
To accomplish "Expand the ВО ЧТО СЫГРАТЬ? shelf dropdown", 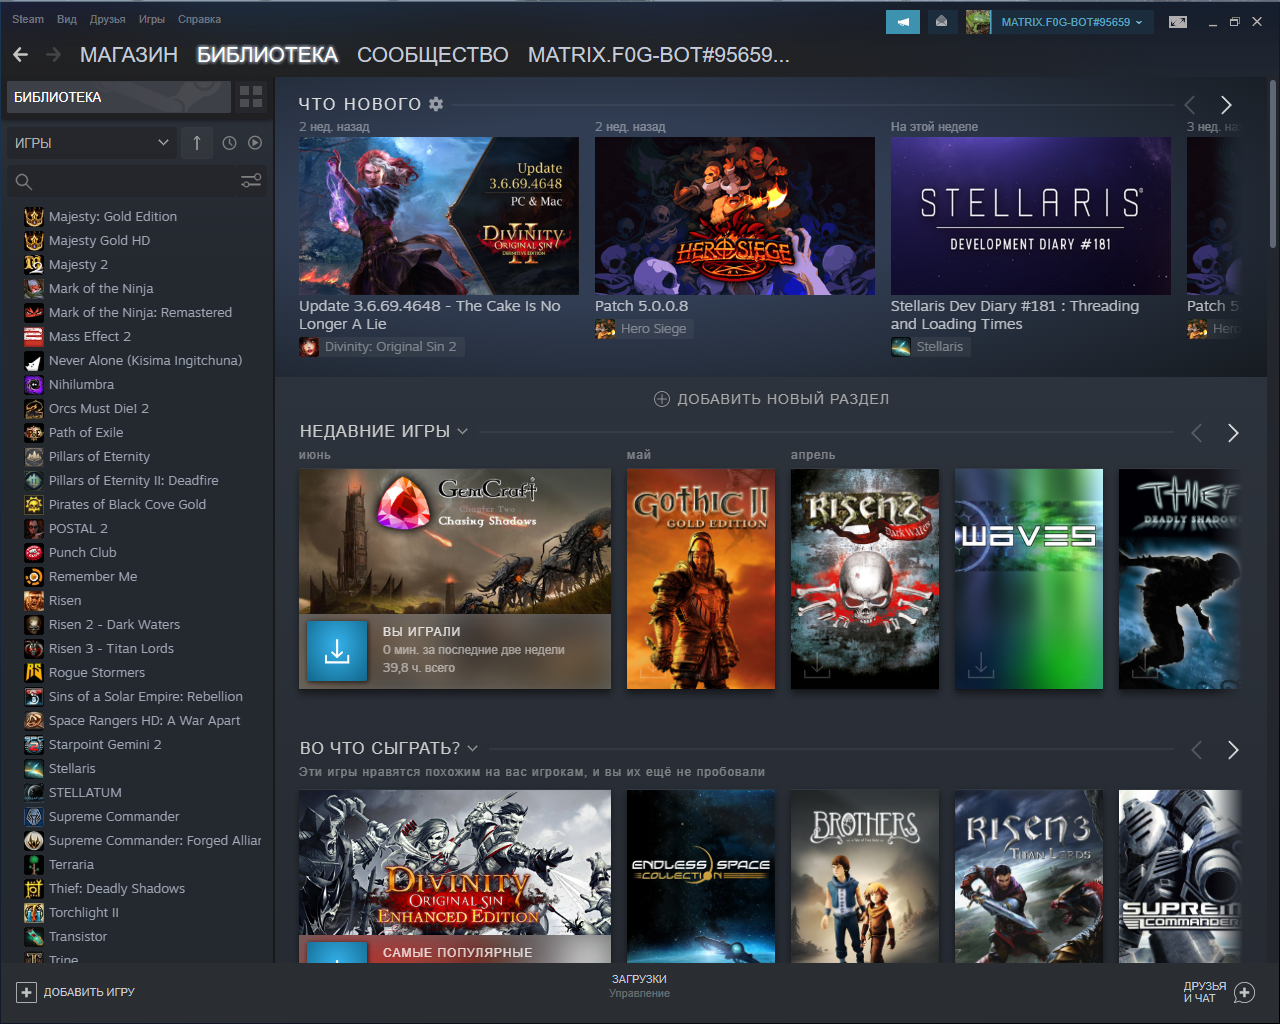I will [x=472, y=749].
